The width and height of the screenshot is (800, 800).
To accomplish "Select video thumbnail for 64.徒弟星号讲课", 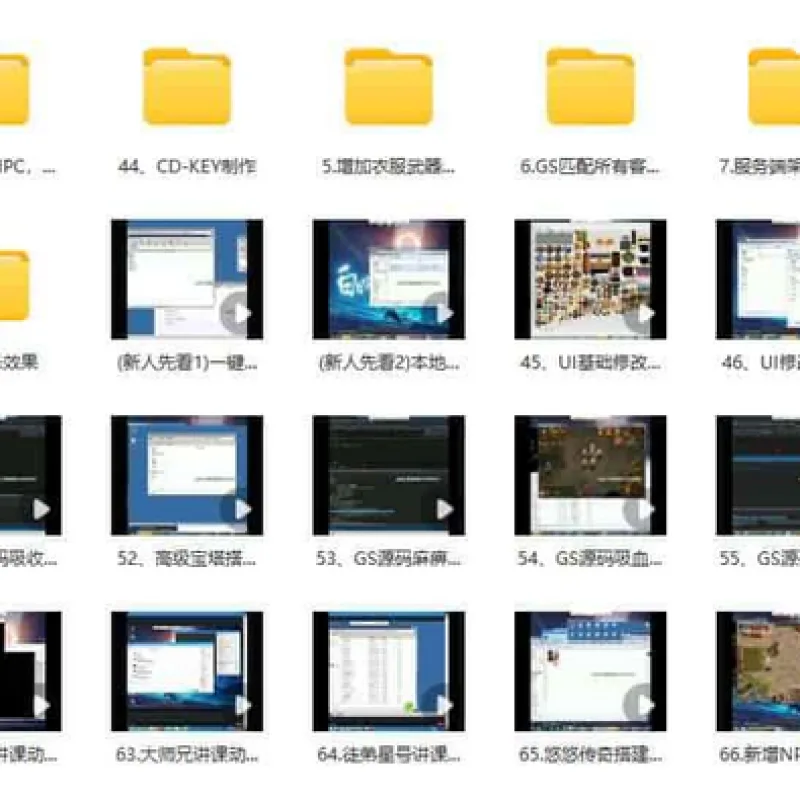I will (389, 671).
